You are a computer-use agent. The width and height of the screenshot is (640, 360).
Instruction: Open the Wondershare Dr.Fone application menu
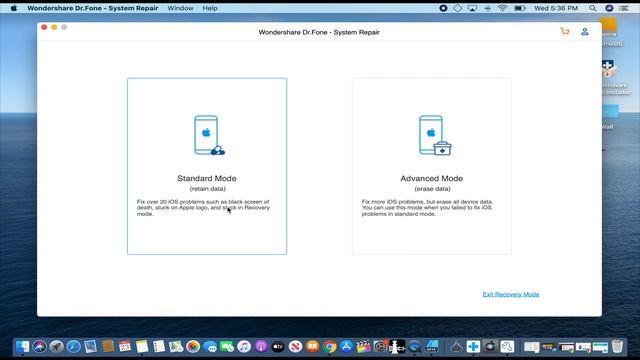(x=93, y=8)
